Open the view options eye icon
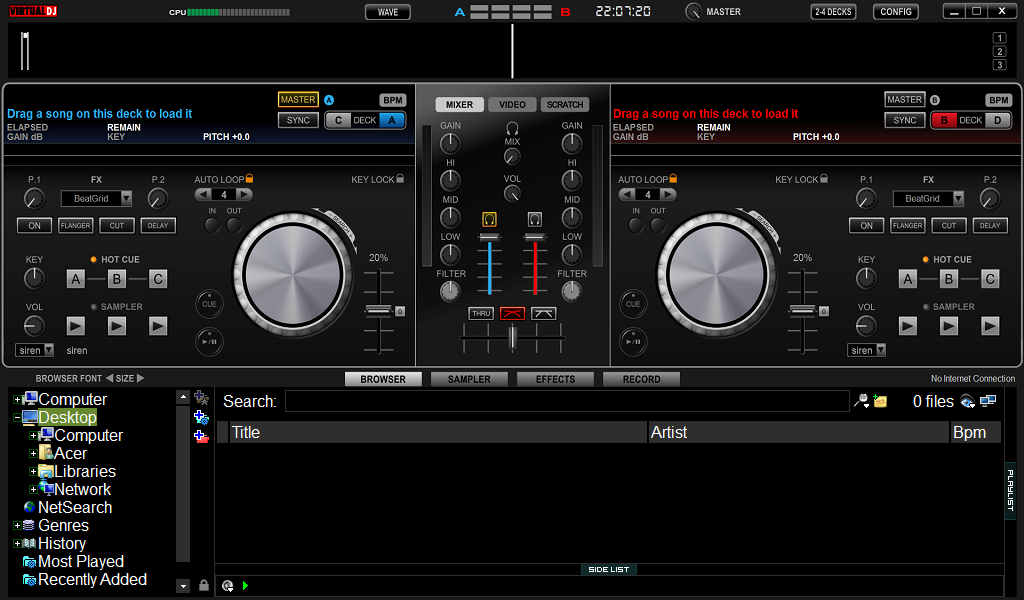Image resolution: width=1024 pixels, height=600 pixels. click(x=968, y=402)
